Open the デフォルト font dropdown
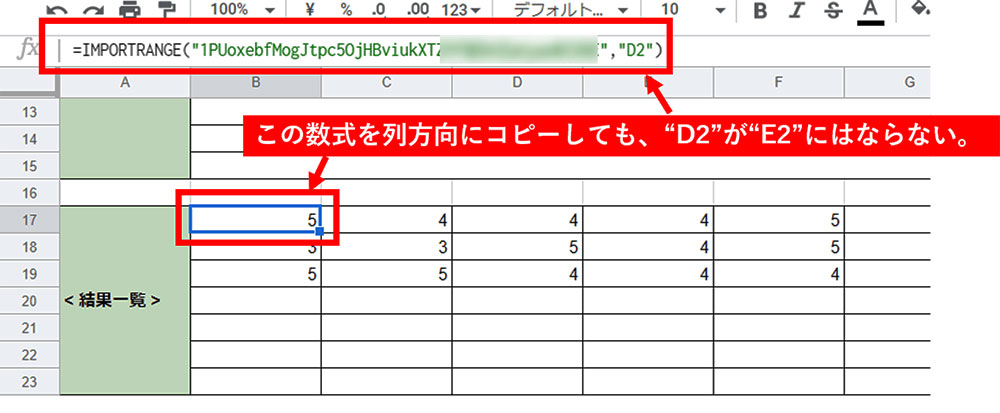This screenshot has height=413, width=1000. 570,10
